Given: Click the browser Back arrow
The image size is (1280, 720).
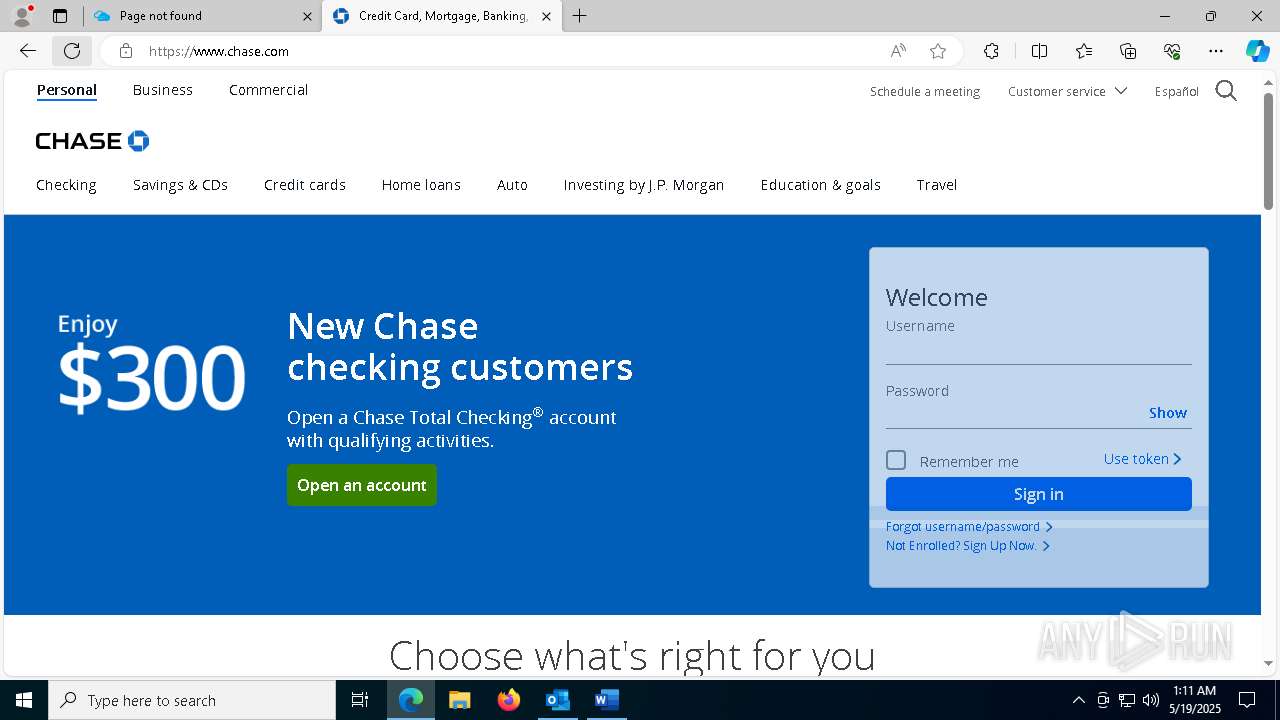Looking at the screenshot, I should [28, 51].
